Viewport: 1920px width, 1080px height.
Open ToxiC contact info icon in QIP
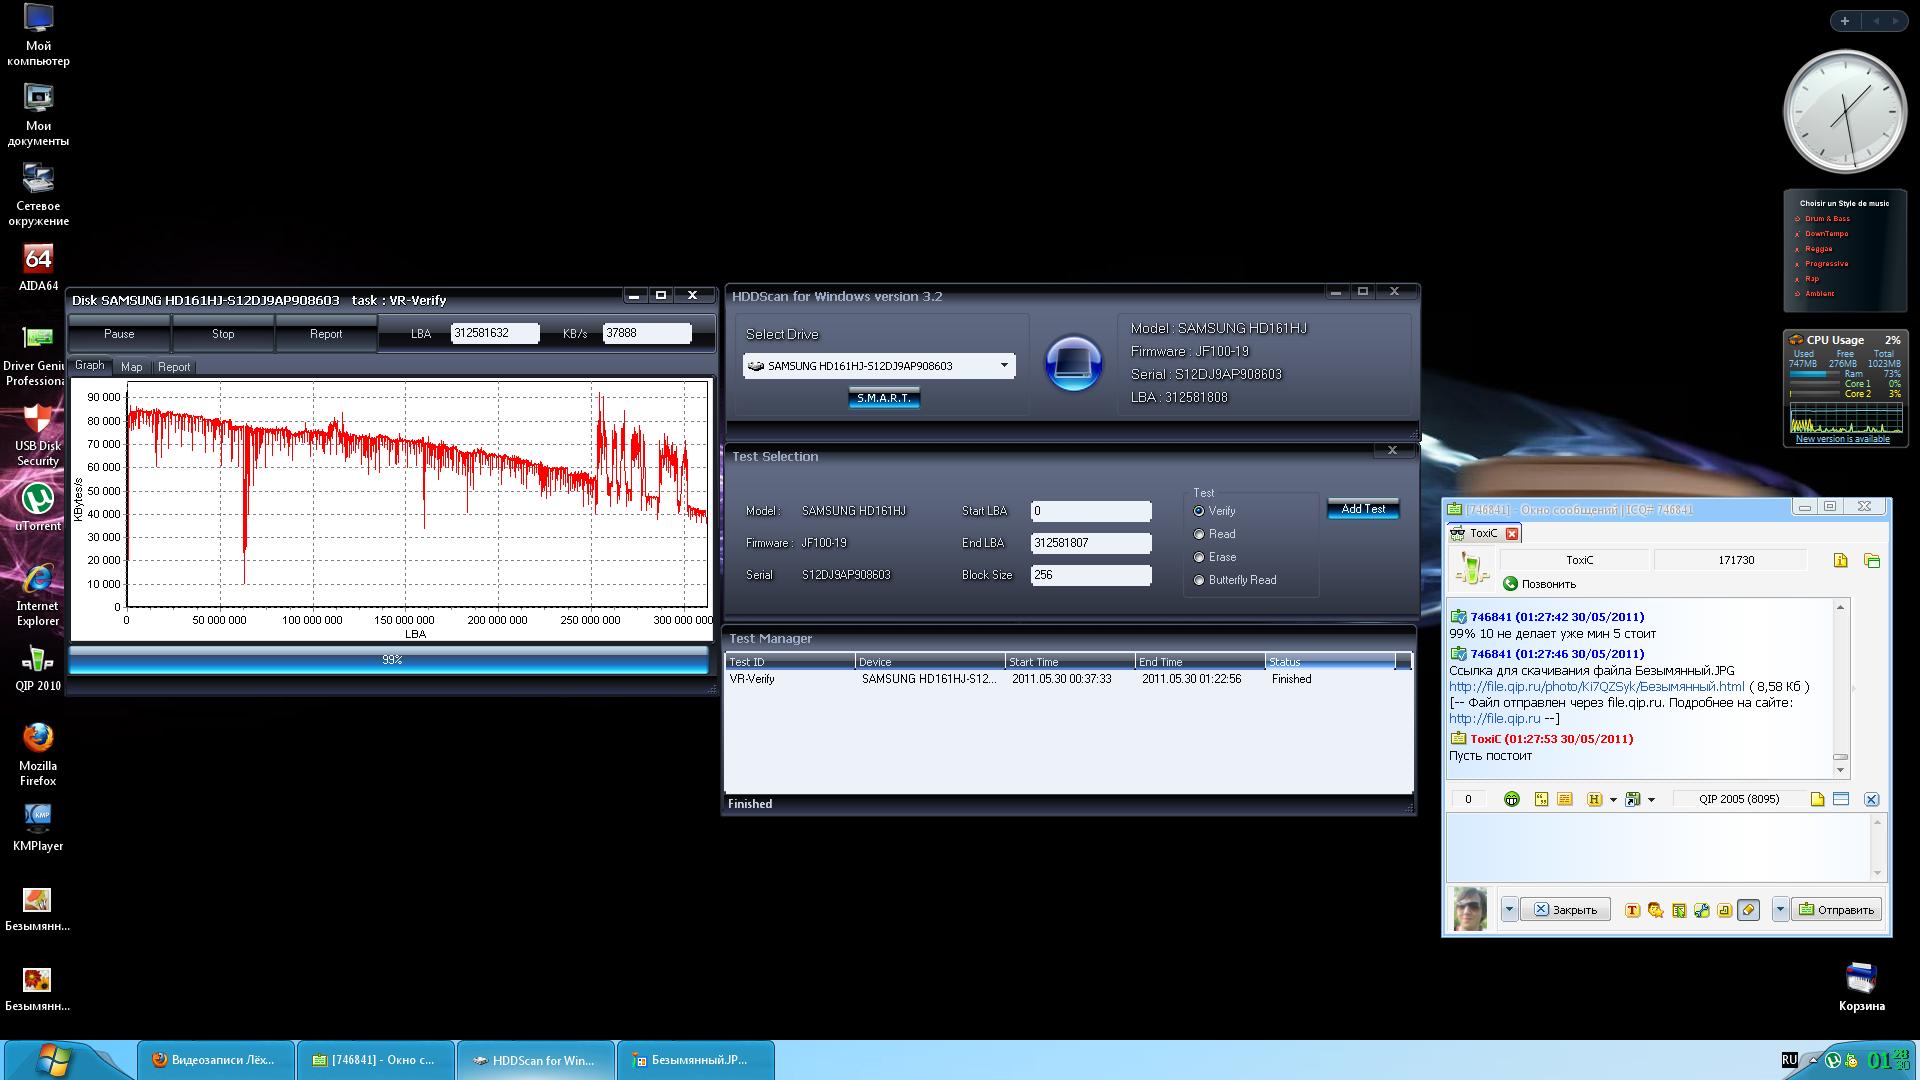[x=1840, y=560]
